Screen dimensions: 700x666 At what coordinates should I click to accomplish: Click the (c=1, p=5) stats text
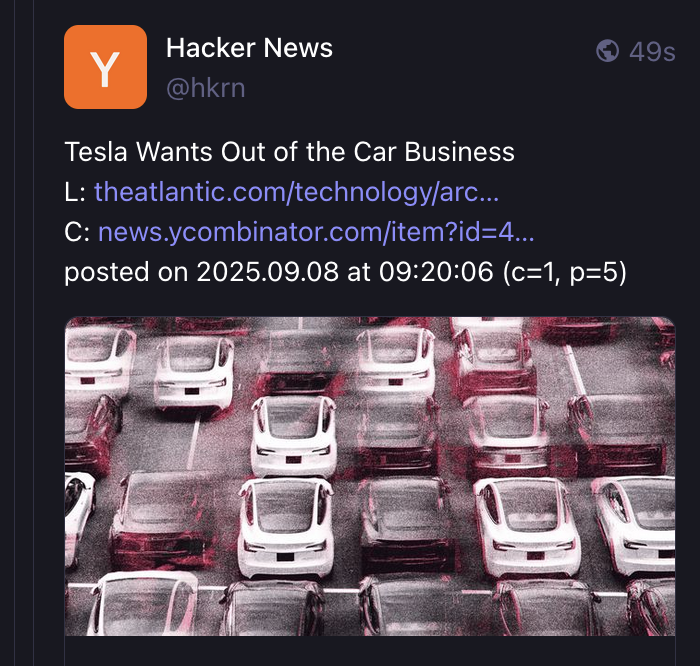coord(564,272)
